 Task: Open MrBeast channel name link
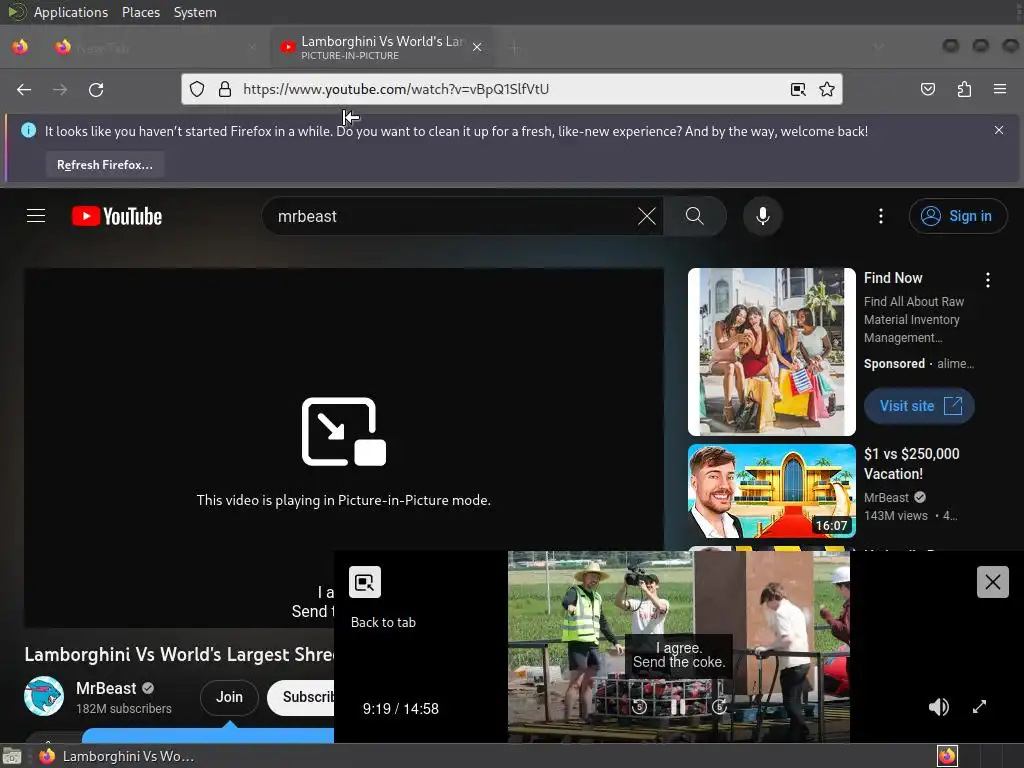pos(106,688)
